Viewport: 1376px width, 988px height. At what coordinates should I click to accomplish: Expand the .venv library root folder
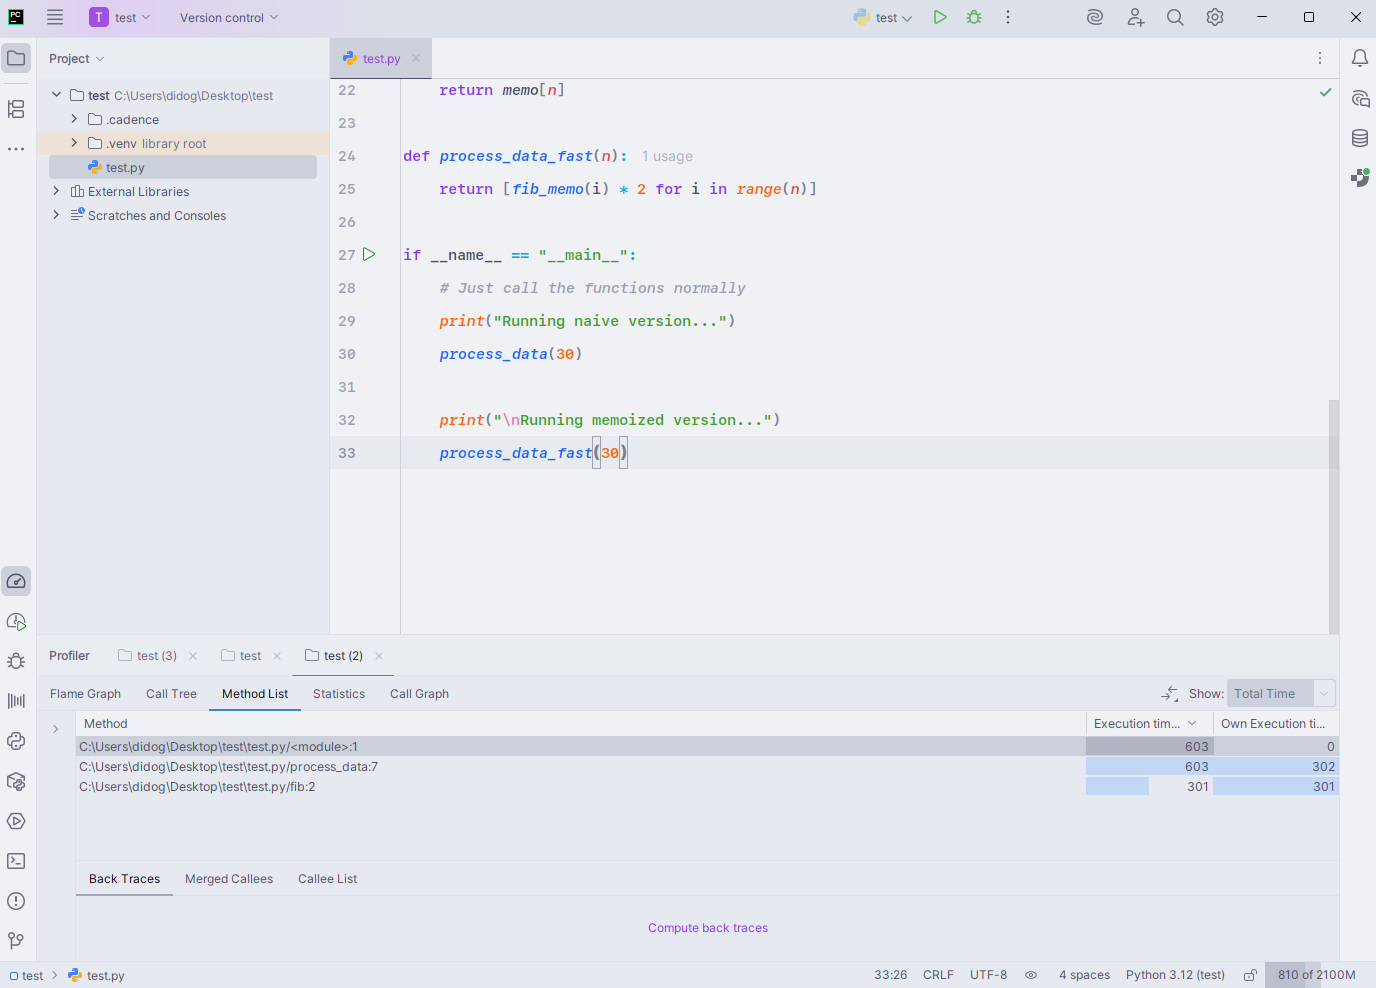(74, 144)
